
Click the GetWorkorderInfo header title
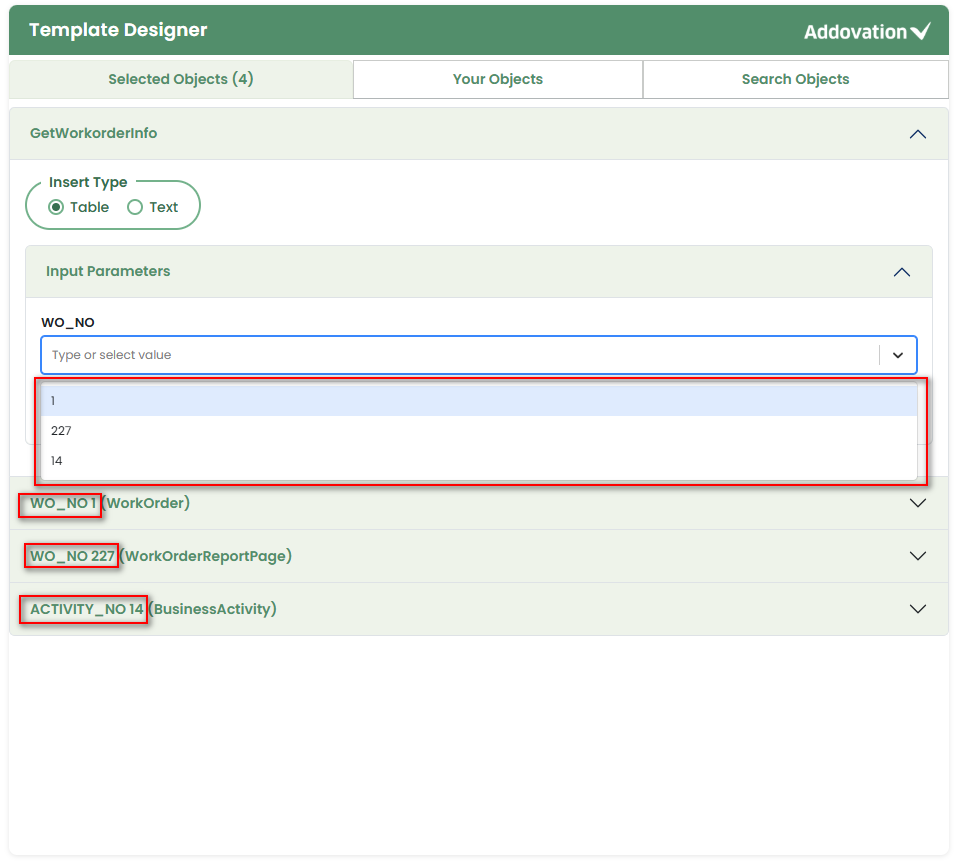[94, 133]
